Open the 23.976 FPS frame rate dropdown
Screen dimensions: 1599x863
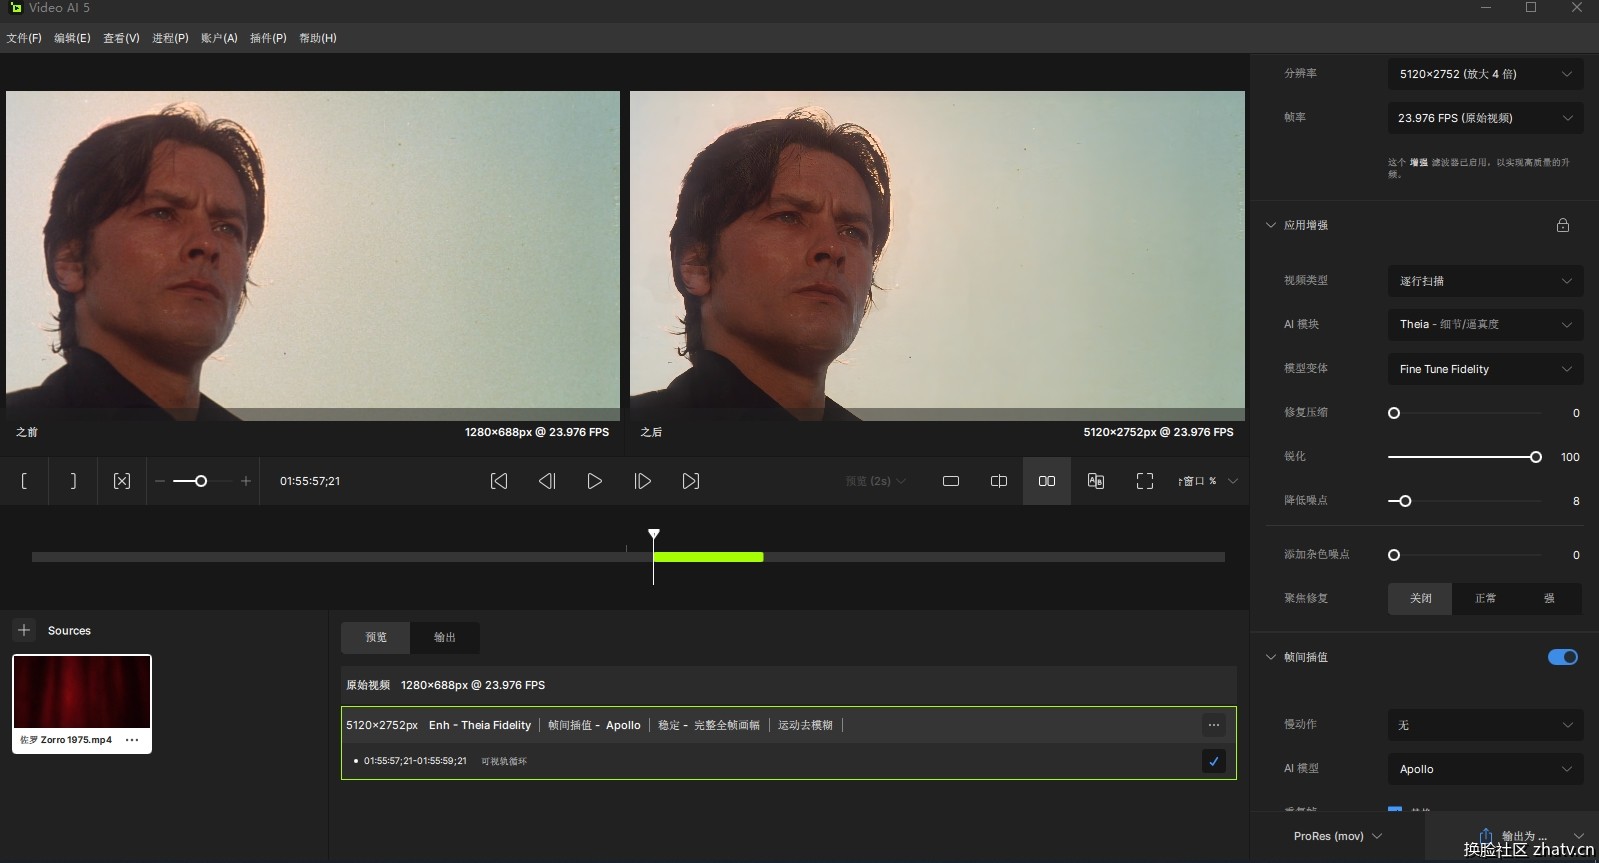[x=1485, y=118]
